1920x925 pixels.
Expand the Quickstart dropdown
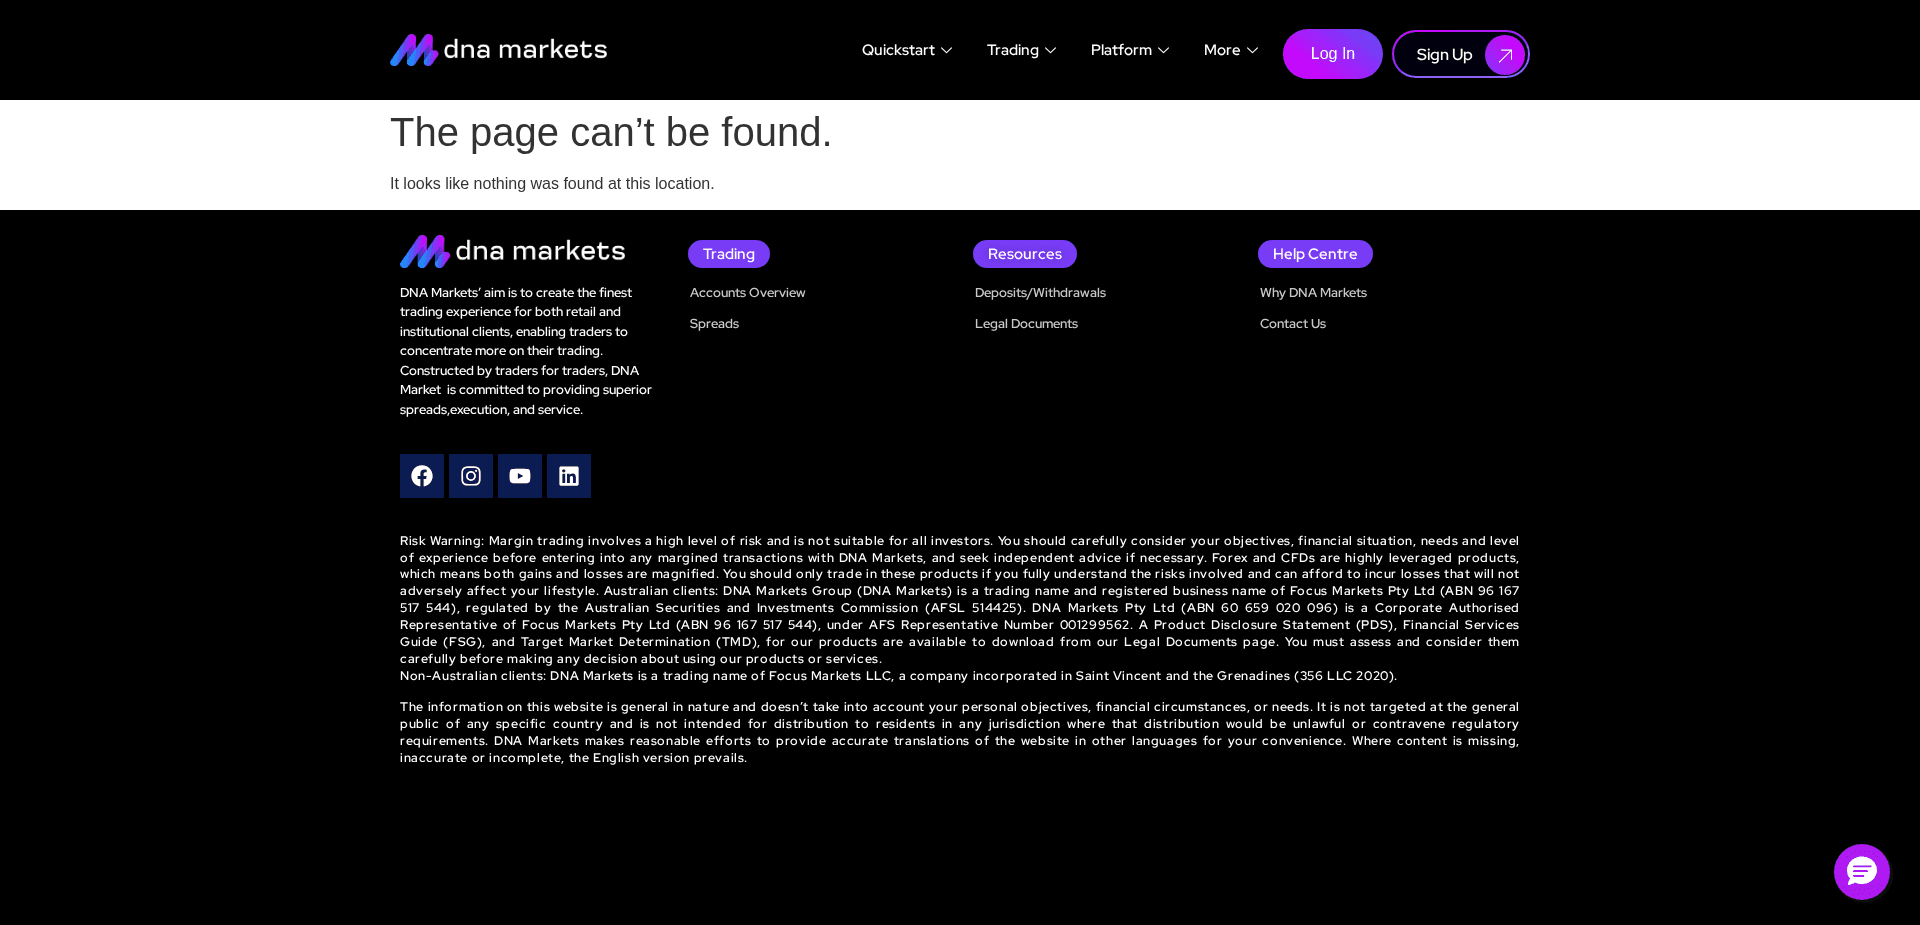click(x=906, y=49)
